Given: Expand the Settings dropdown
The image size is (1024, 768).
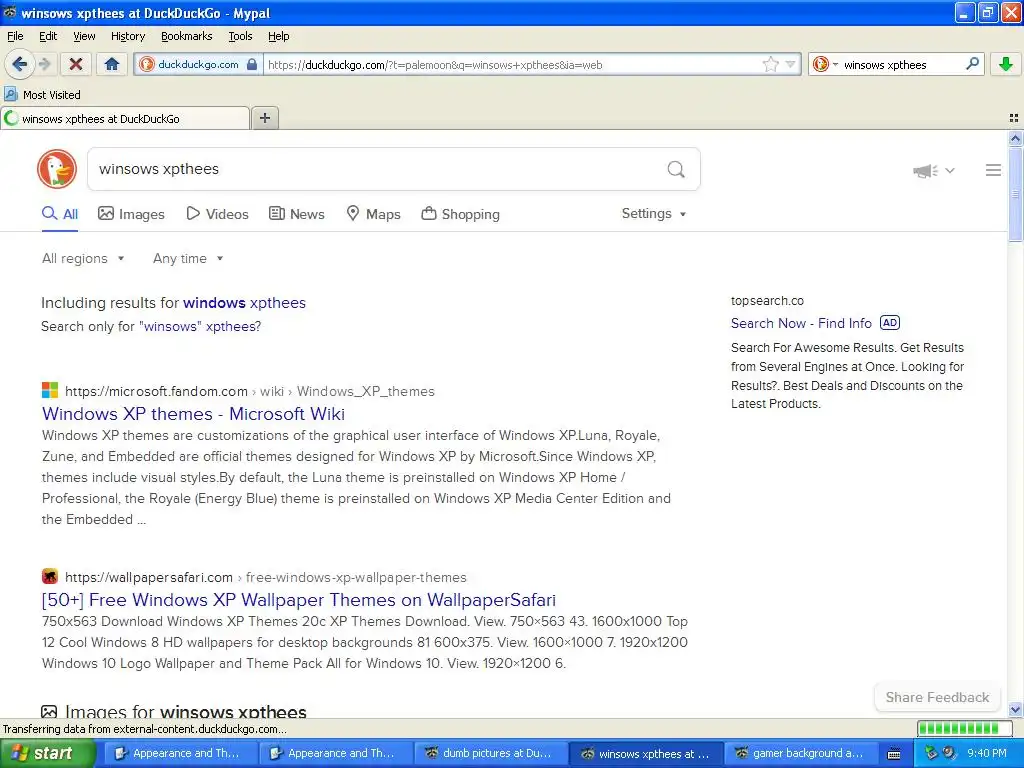Looking at the screenshot, I should click(x=654, y=214).
